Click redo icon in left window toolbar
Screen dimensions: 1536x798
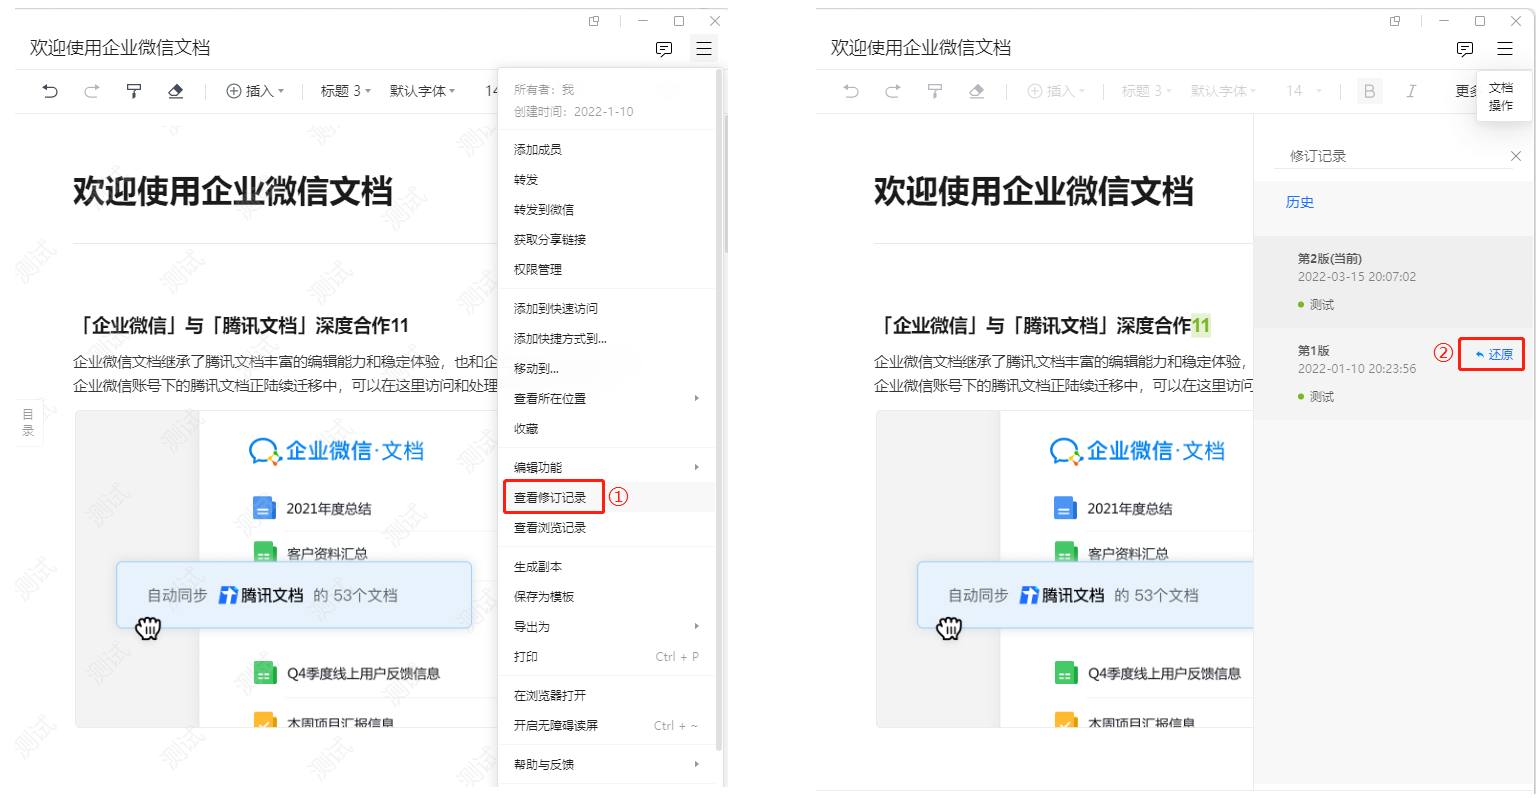pos(92,91)
